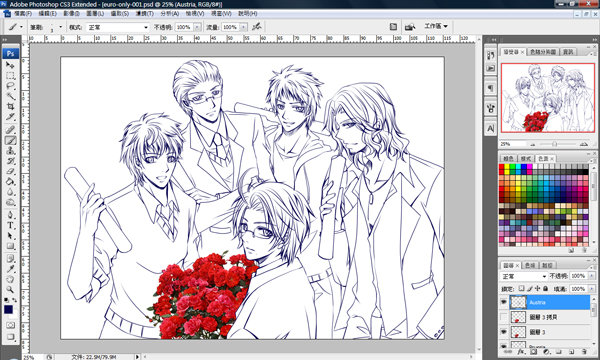Select the Paint Bucket tool
Screen dimensions: 600x360
click(x=10, y=182)
